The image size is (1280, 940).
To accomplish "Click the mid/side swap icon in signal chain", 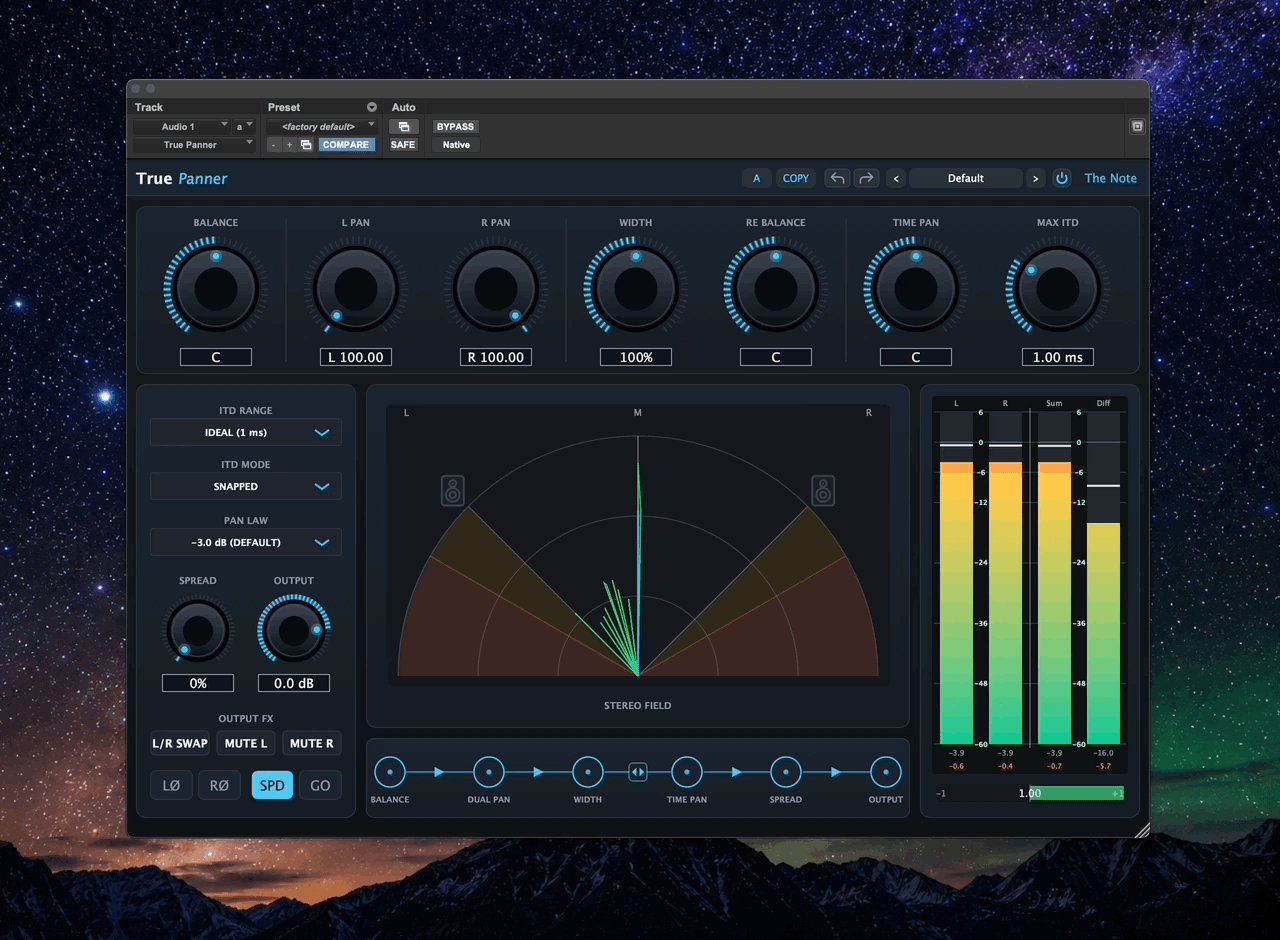I will [x=638, y=772].
